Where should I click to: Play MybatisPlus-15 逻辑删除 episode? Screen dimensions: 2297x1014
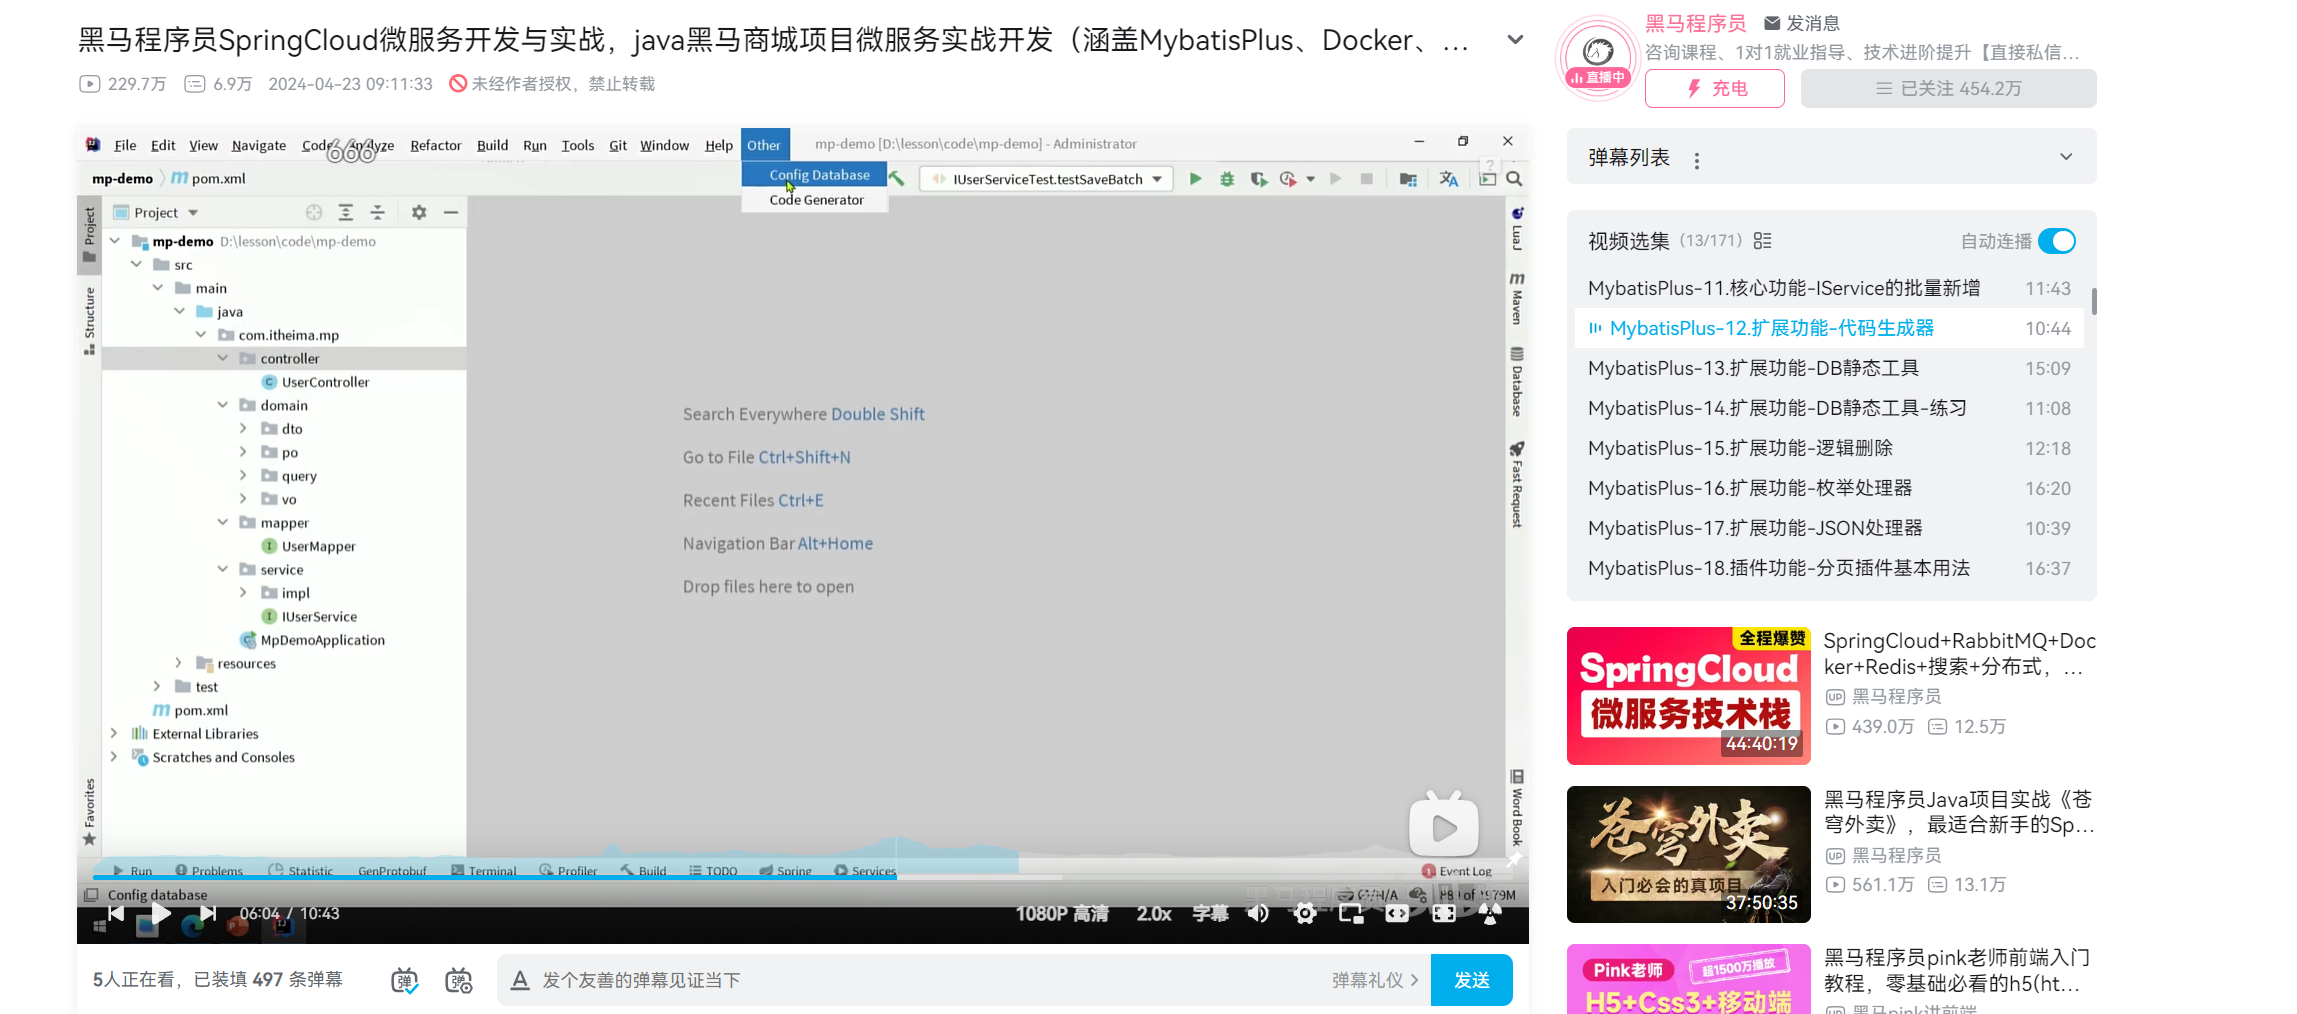[x=1829, y=448]
